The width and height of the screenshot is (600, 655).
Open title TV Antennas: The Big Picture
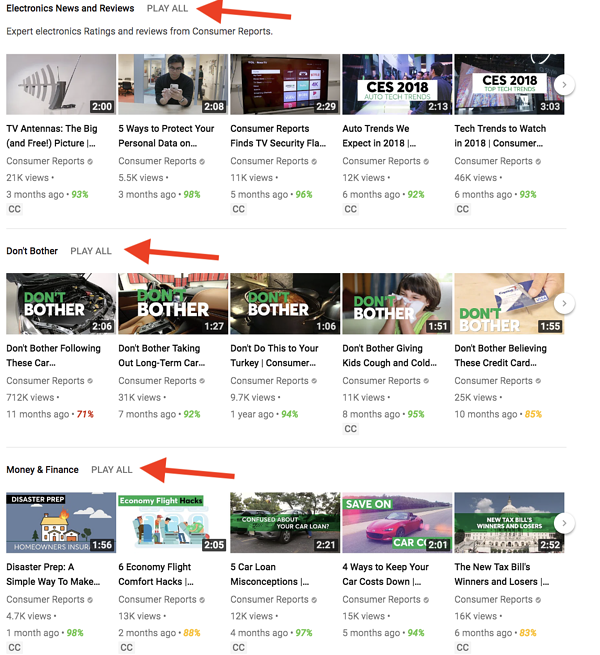[x=52, y=136]
